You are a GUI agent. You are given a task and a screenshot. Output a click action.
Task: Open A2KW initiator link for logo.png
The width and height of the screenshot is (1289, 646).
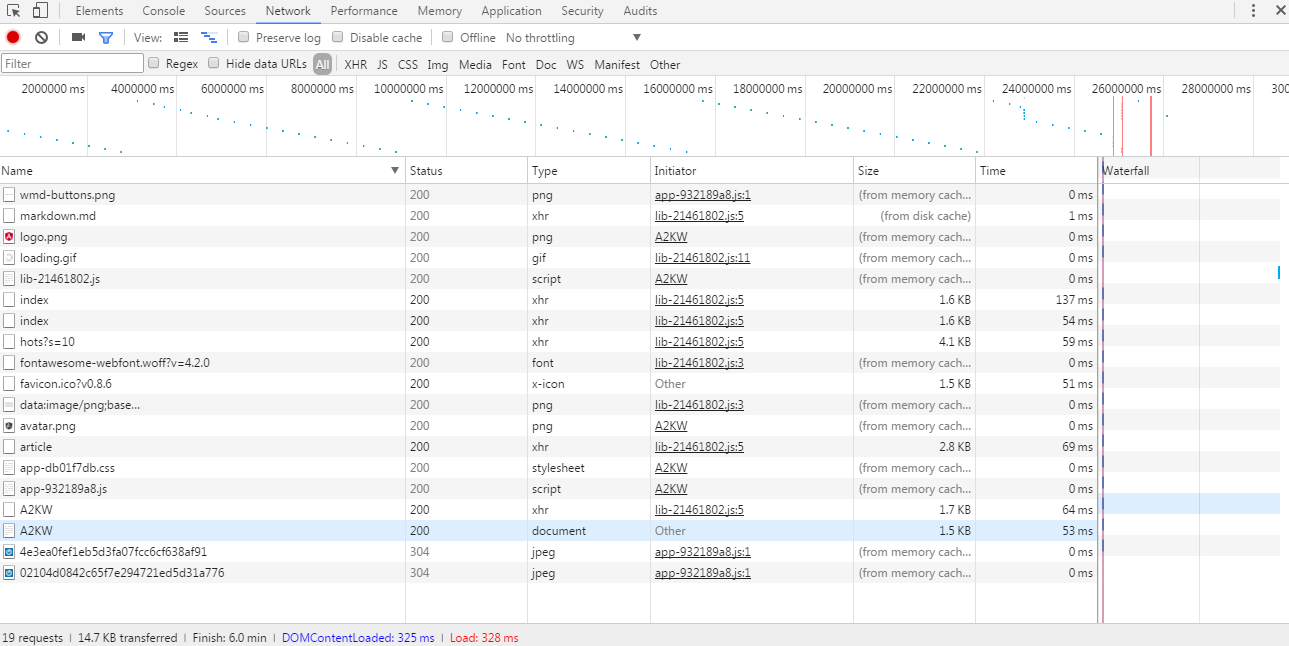pyautogui.click(x=671, y=237)
